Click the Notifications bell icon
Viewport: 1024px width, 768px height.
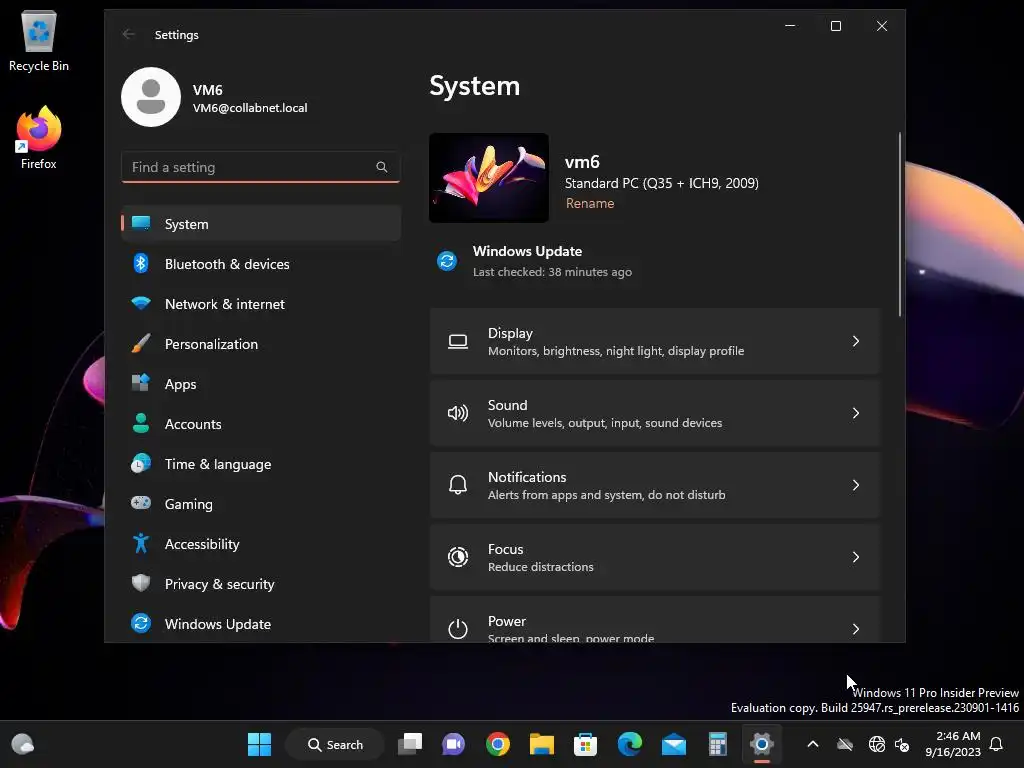click(x=458, y=485)
